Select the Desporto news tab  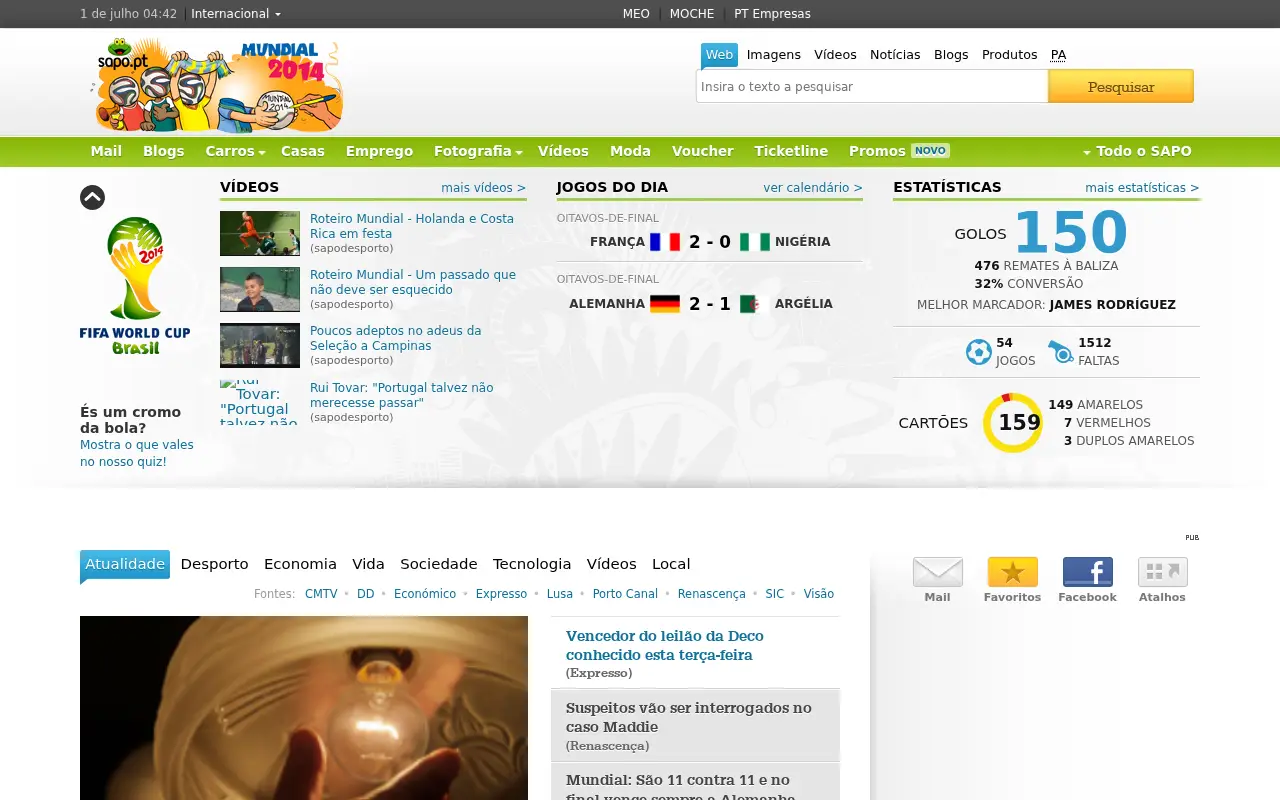point(214,564)
